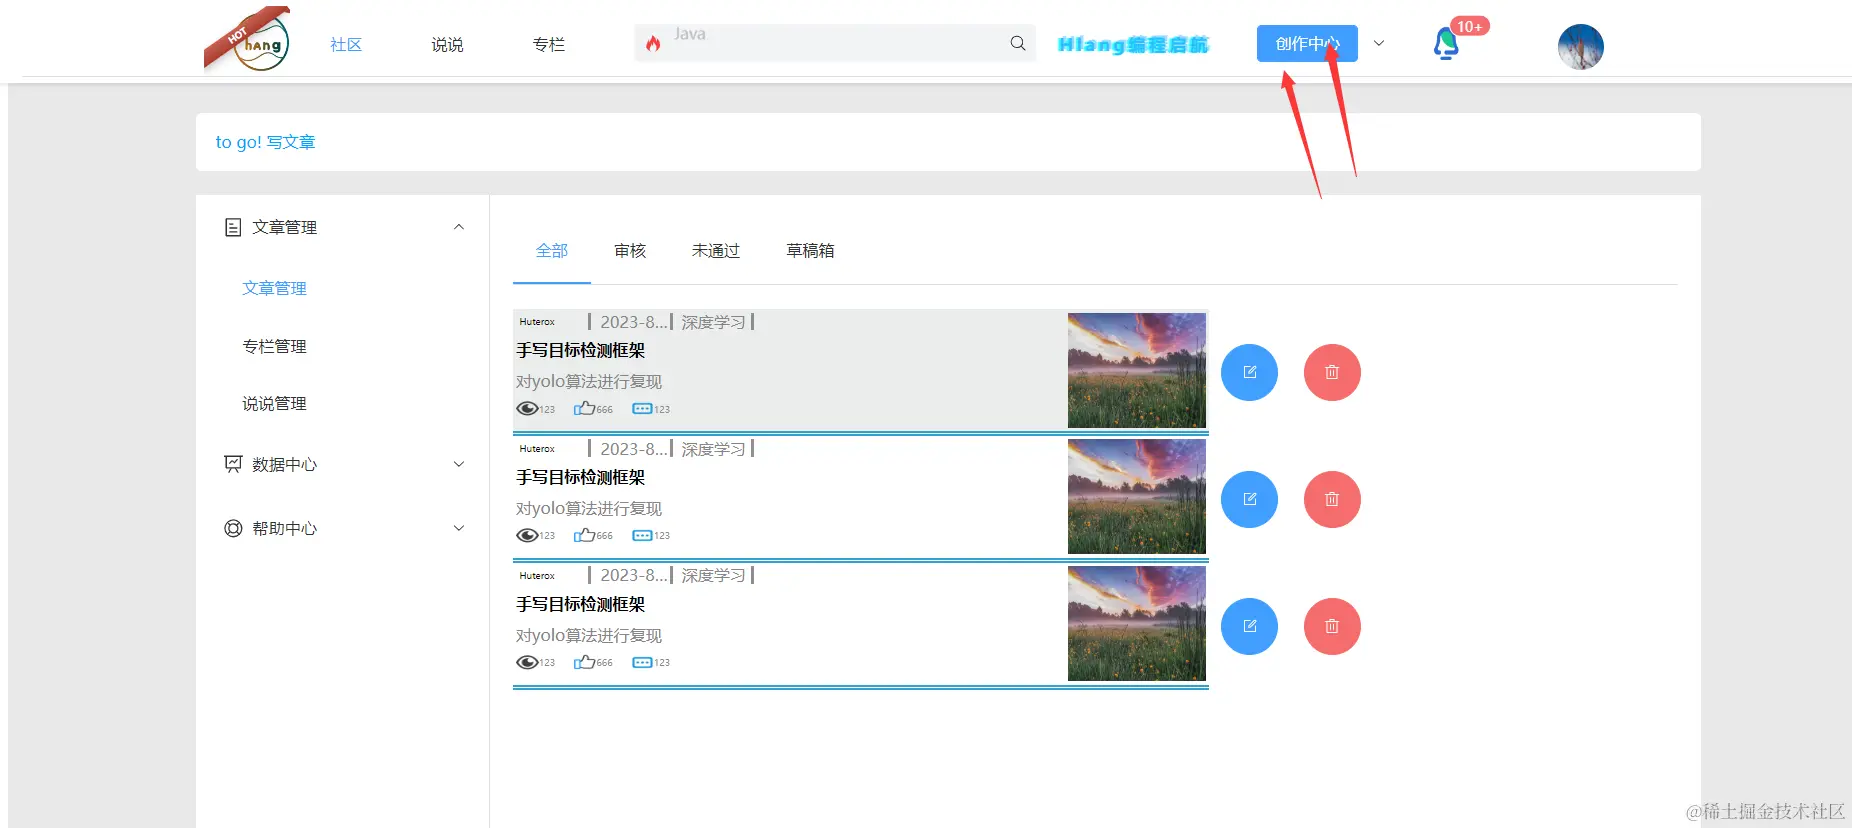This screenshot has width=1852, height=828.
Task: Expand the 数据中心 sidebar group
Action: [459, 464]
